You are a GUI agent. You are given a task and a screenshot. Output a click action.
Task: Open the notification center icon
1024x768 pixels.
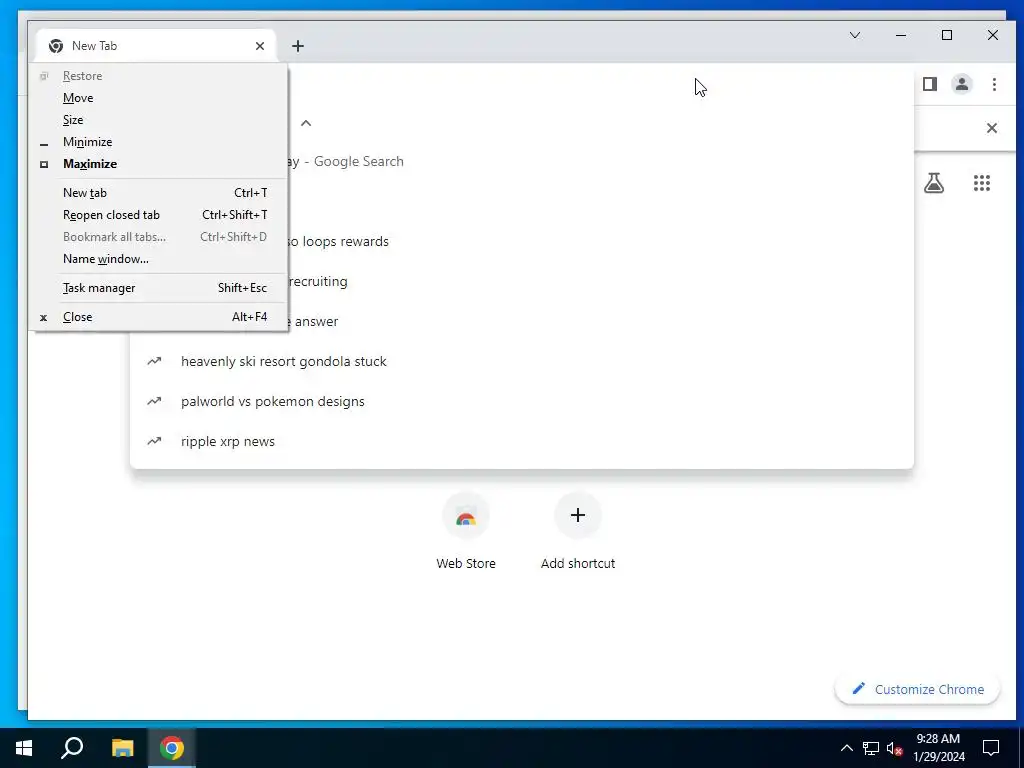coord(991,748)
